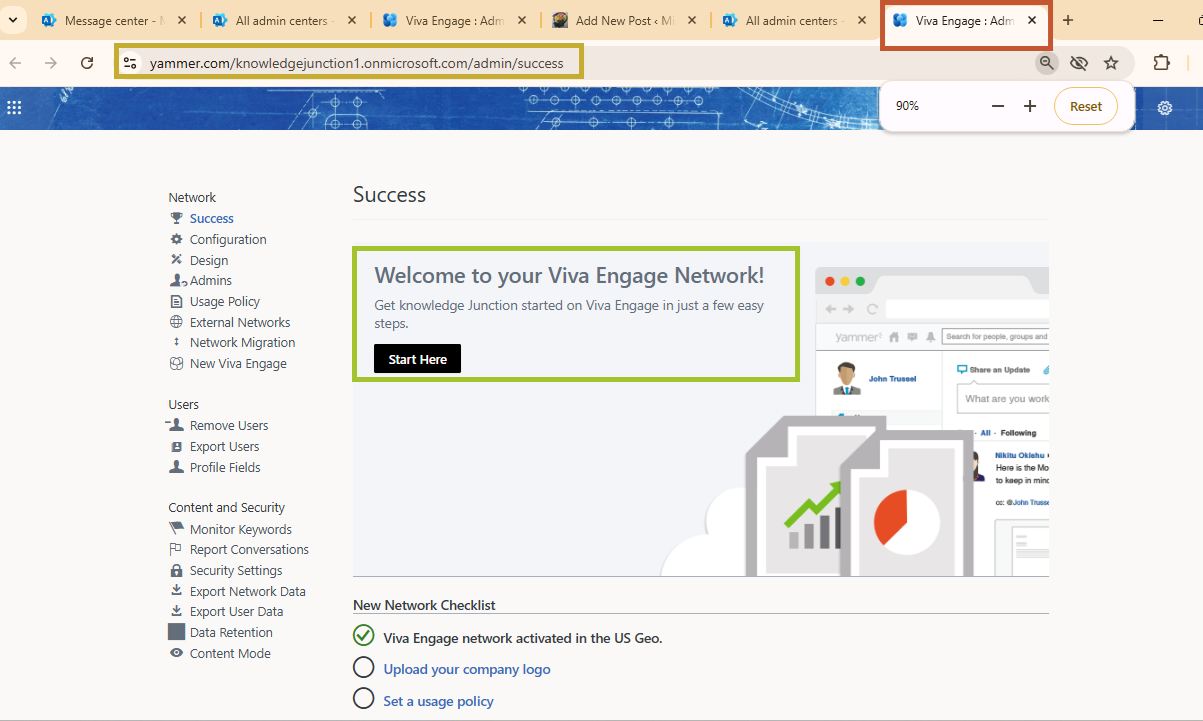Click the Data Retention square icon

coord(176,632)
